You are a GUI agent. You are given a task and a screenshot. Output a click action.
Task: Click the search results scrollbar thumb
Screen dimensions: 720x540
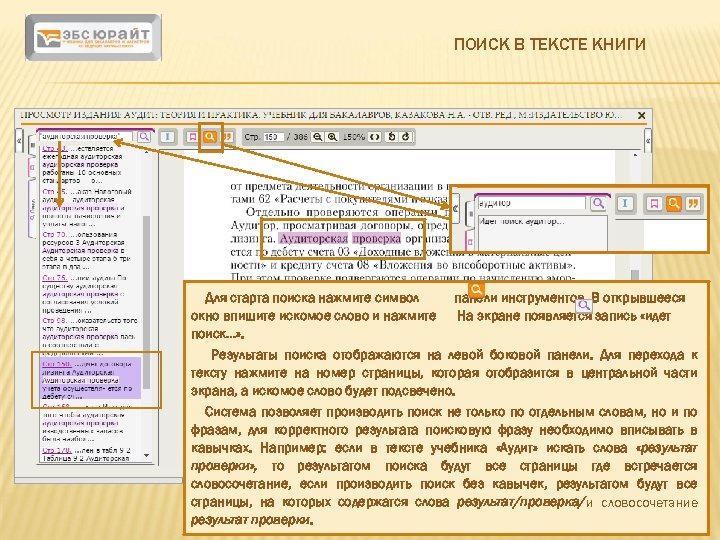146,301
